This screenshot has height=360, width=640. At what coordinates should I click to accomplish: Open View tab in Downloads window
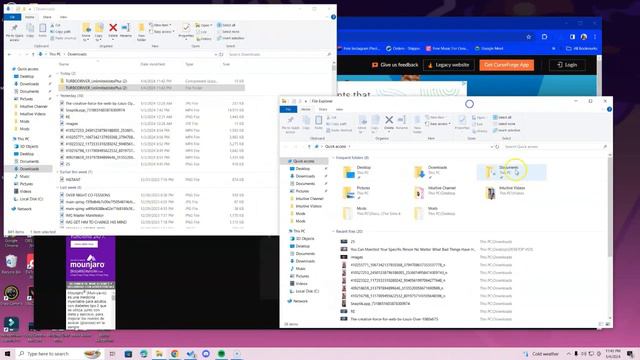pos(63,17)
